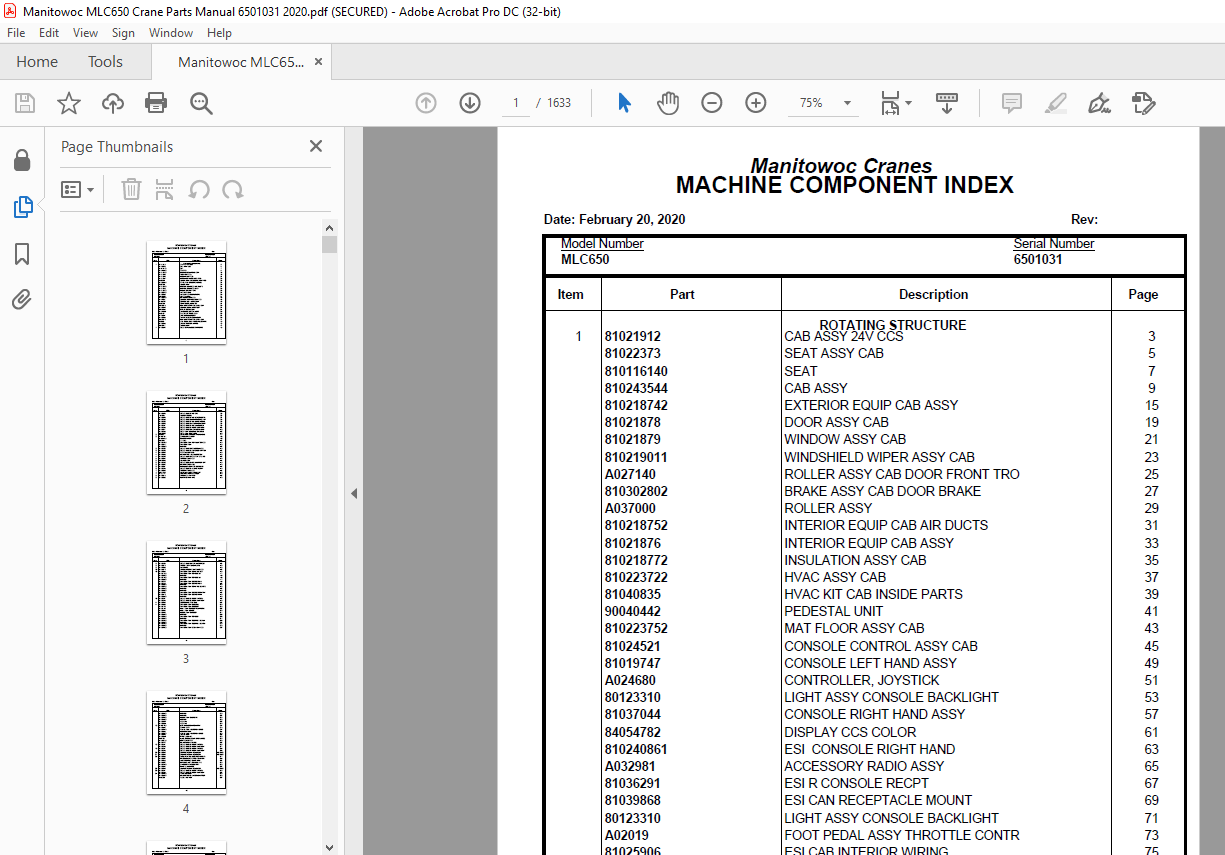Click WINDSHIELD WIPER ASSY CAB text
The width and height of the screenshot is (1225, 855).
pyautogui.click(x=879, y=457)
